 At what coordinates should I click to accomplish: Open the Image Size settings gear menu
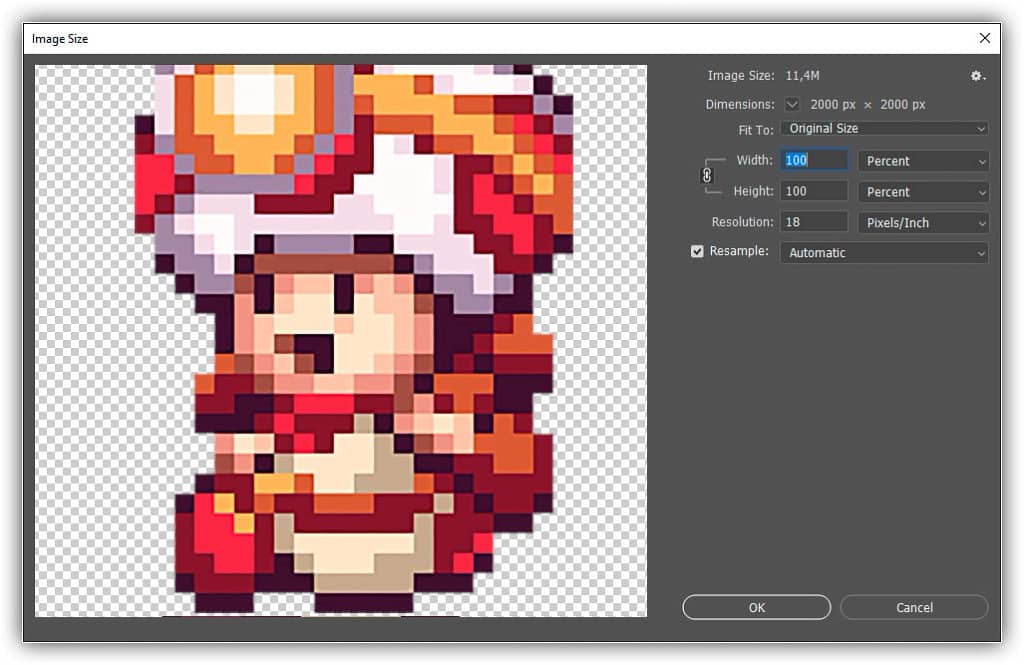(x=977, y=76)
